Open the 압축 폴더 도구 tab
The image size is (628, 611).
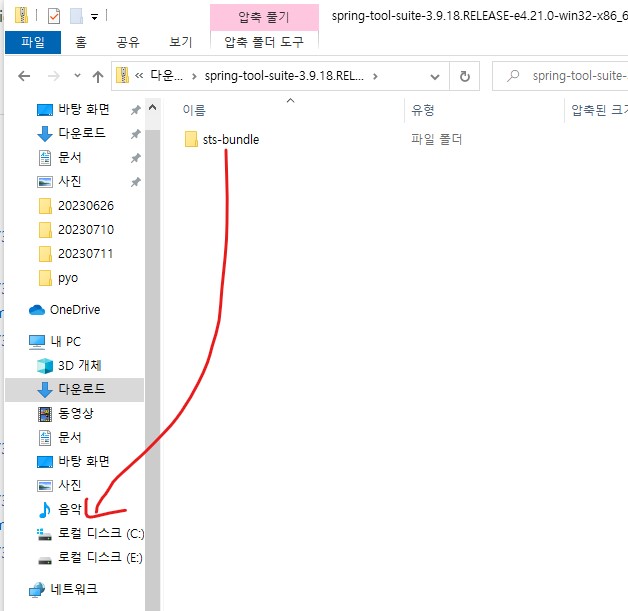tap(264, 42)
